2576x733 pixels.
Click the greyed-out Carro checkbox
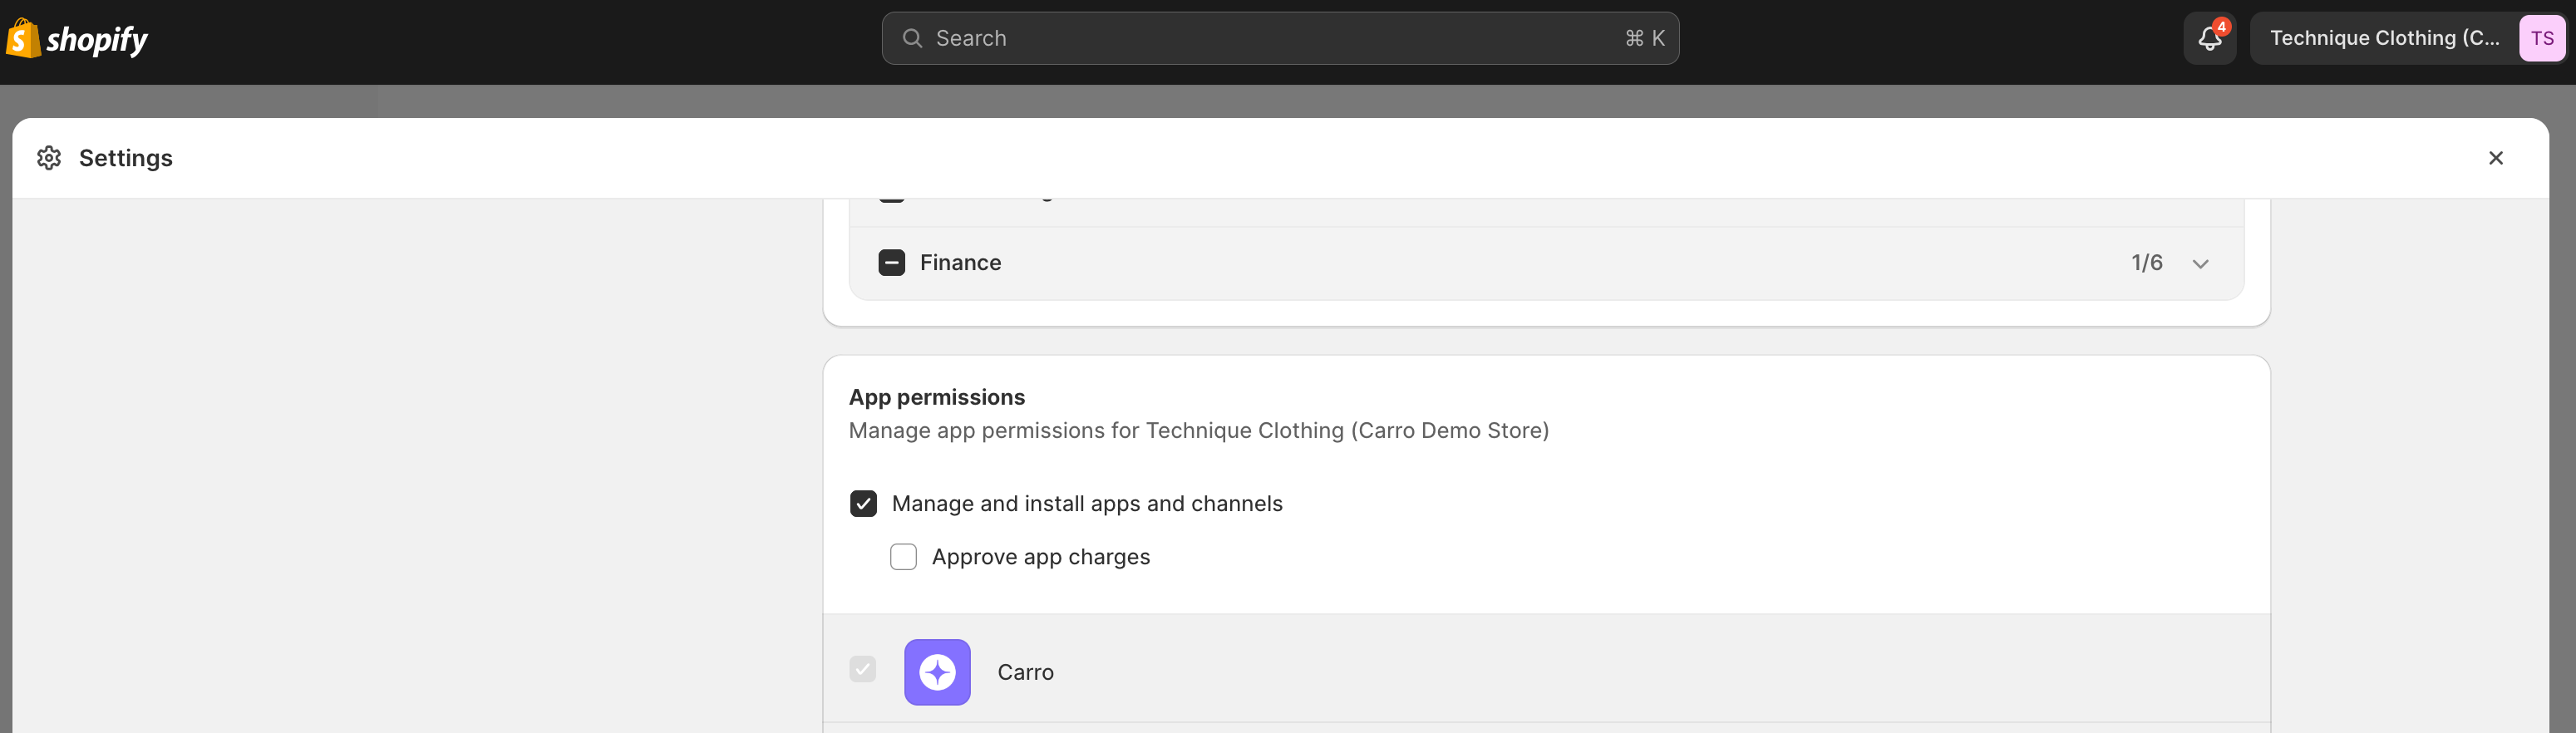tap(863, 669)
